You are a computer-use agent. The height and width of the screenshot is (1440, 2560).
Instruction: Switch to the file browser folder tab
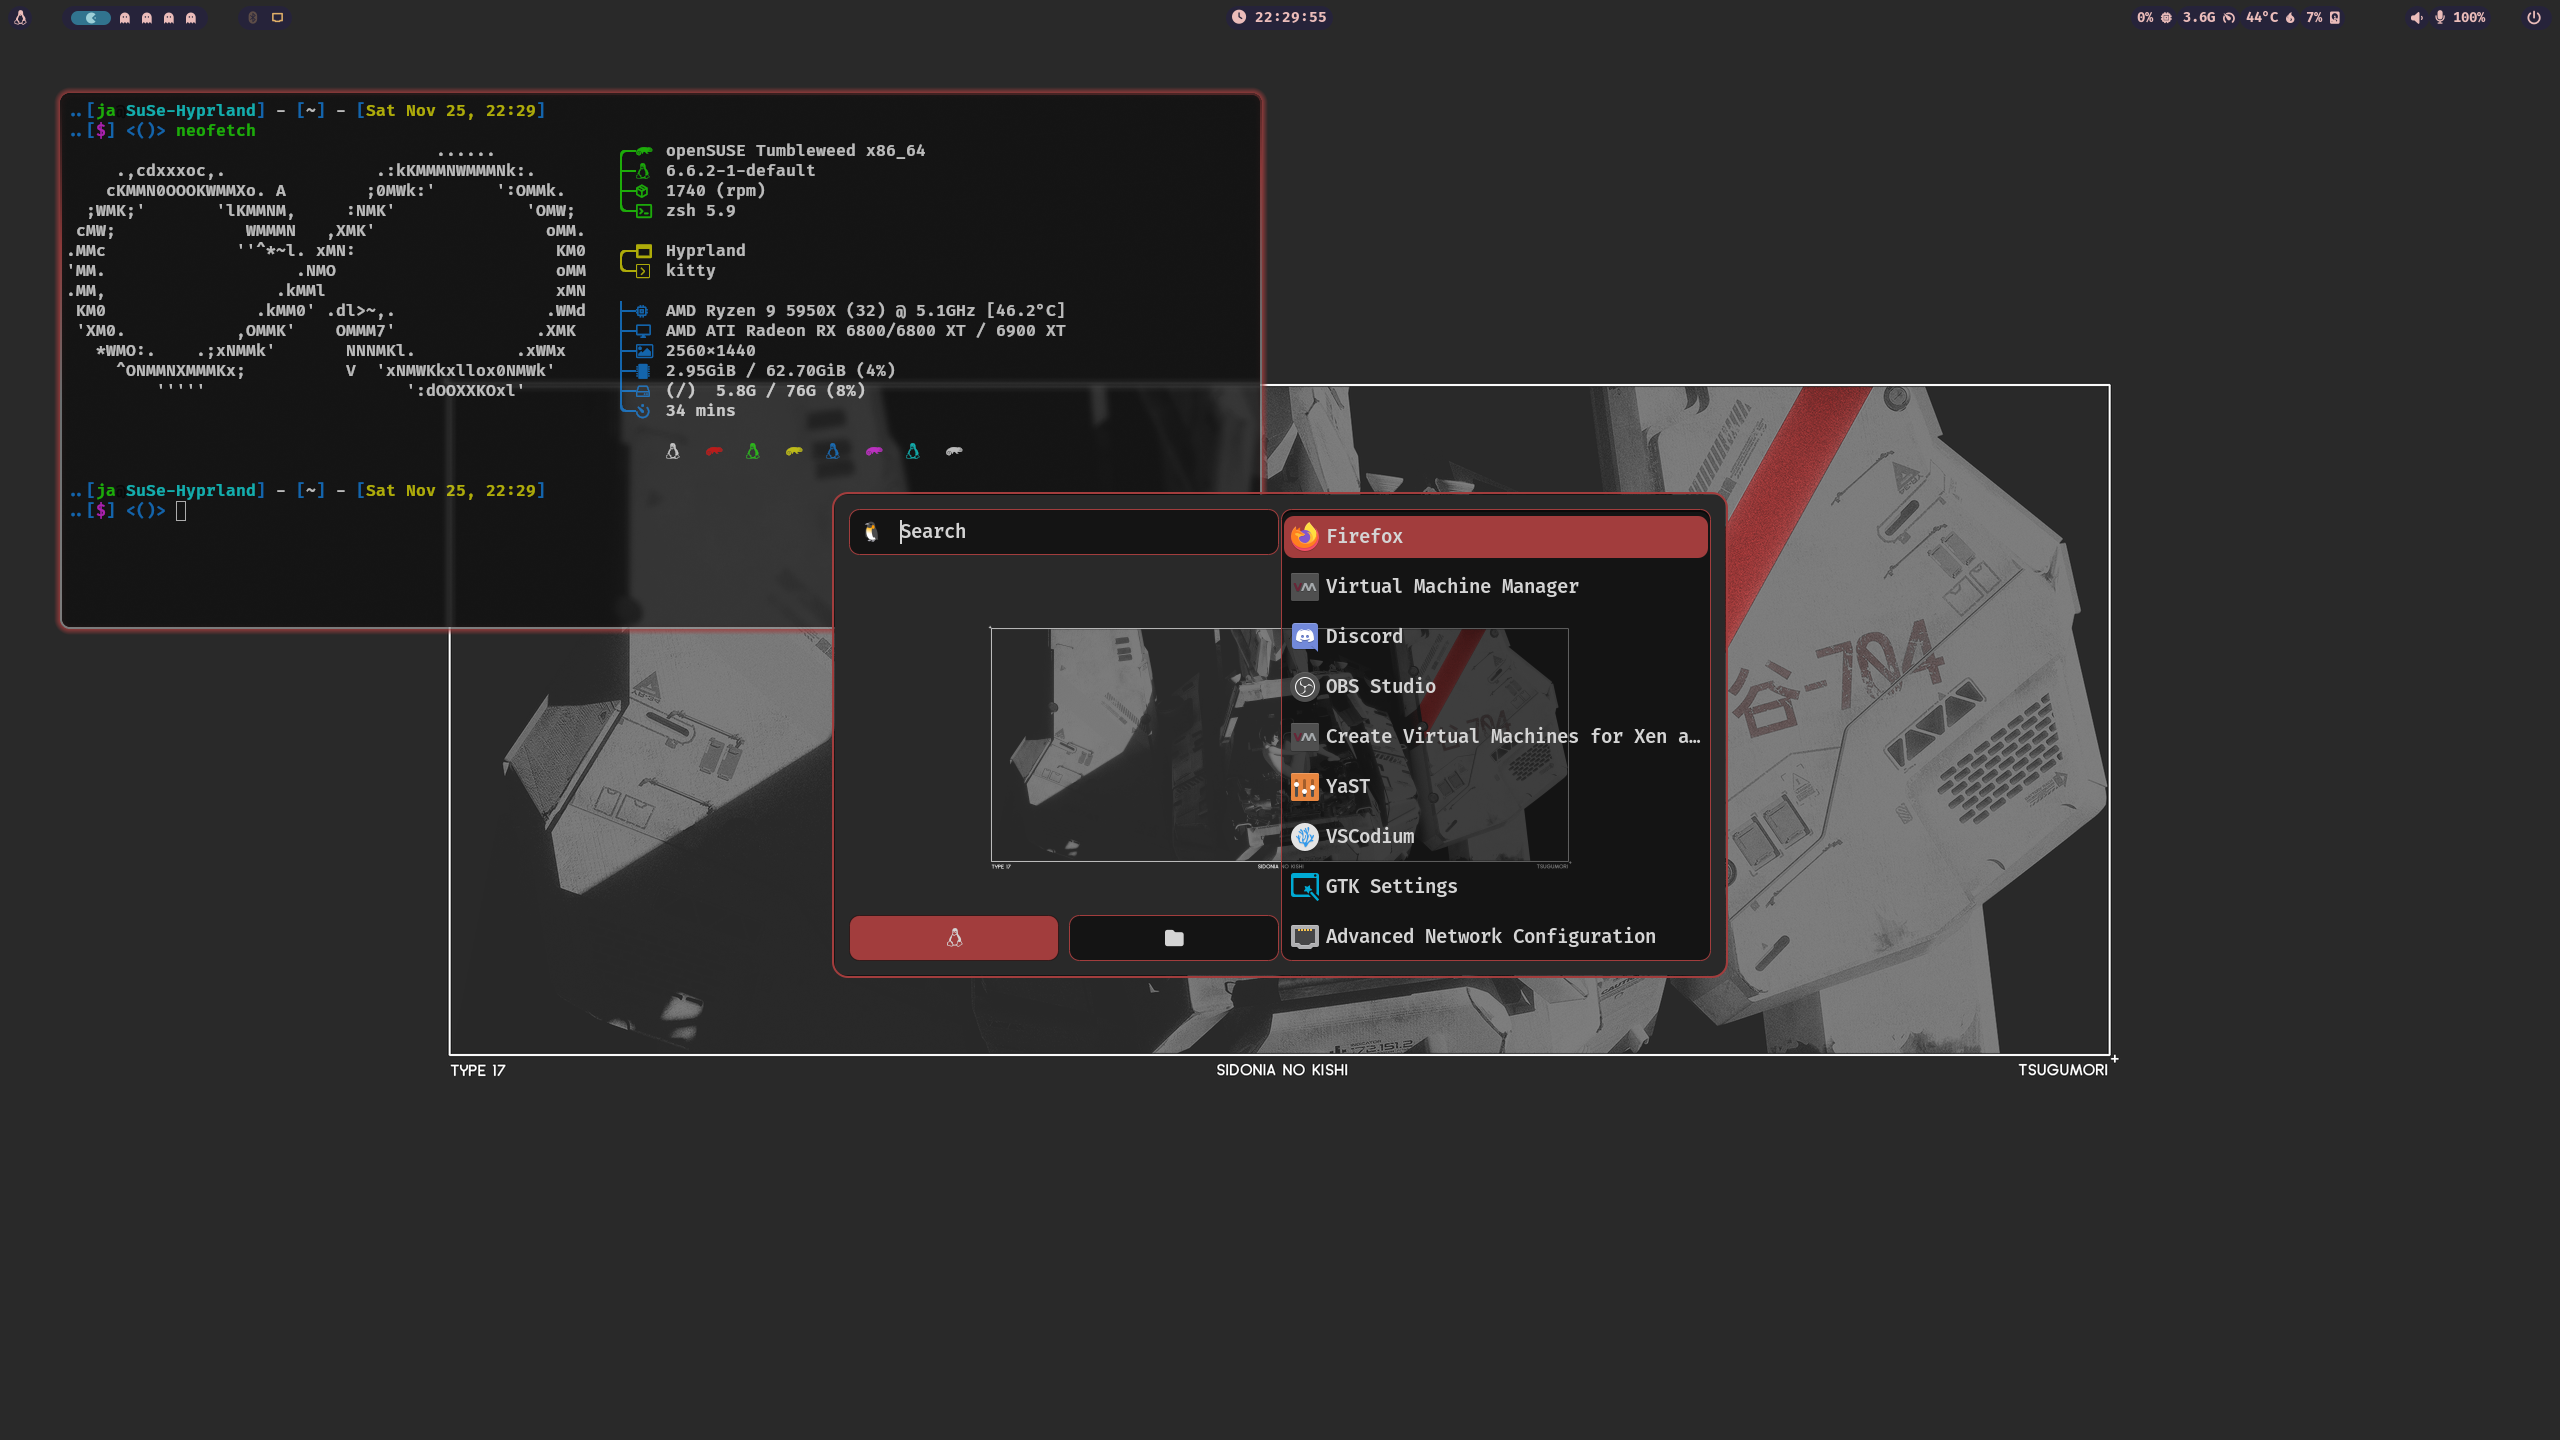click(x=1173, y=937)
